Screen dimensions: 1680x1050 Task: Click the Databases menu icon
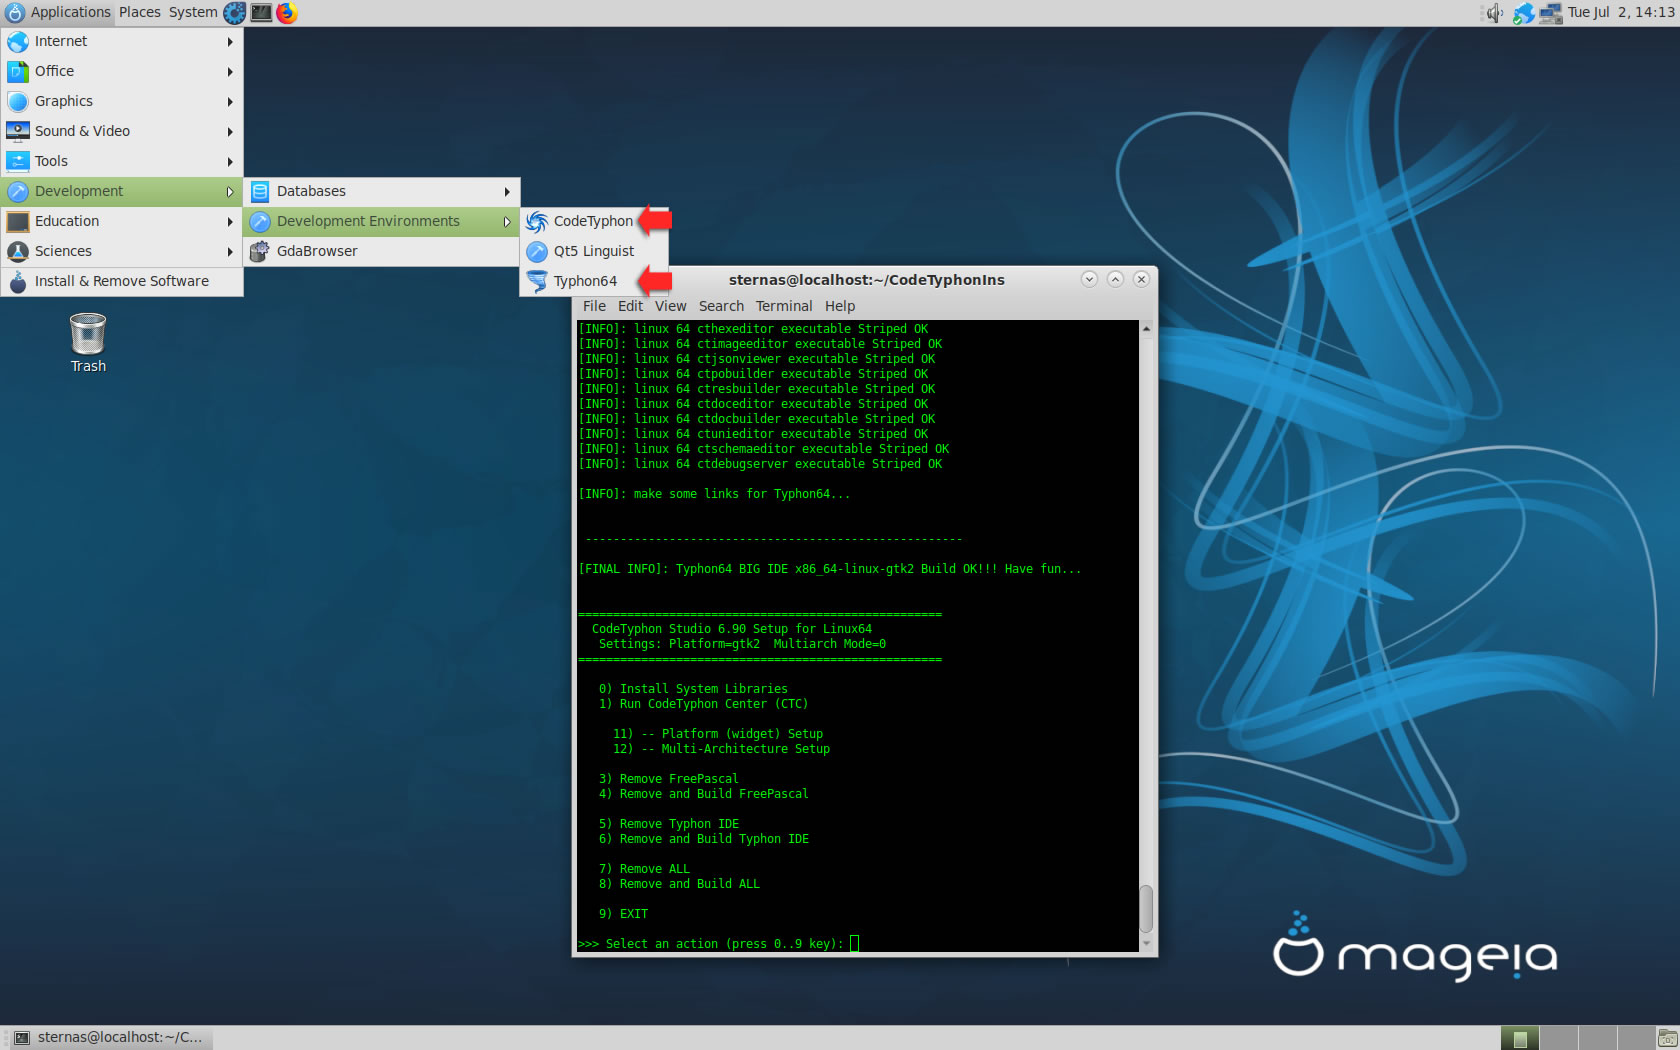(x=260, y=191)
